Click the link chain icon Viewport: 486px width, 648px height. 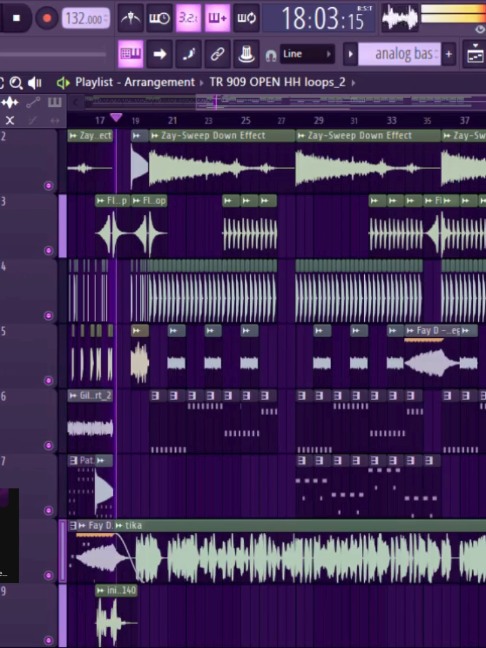217,54
